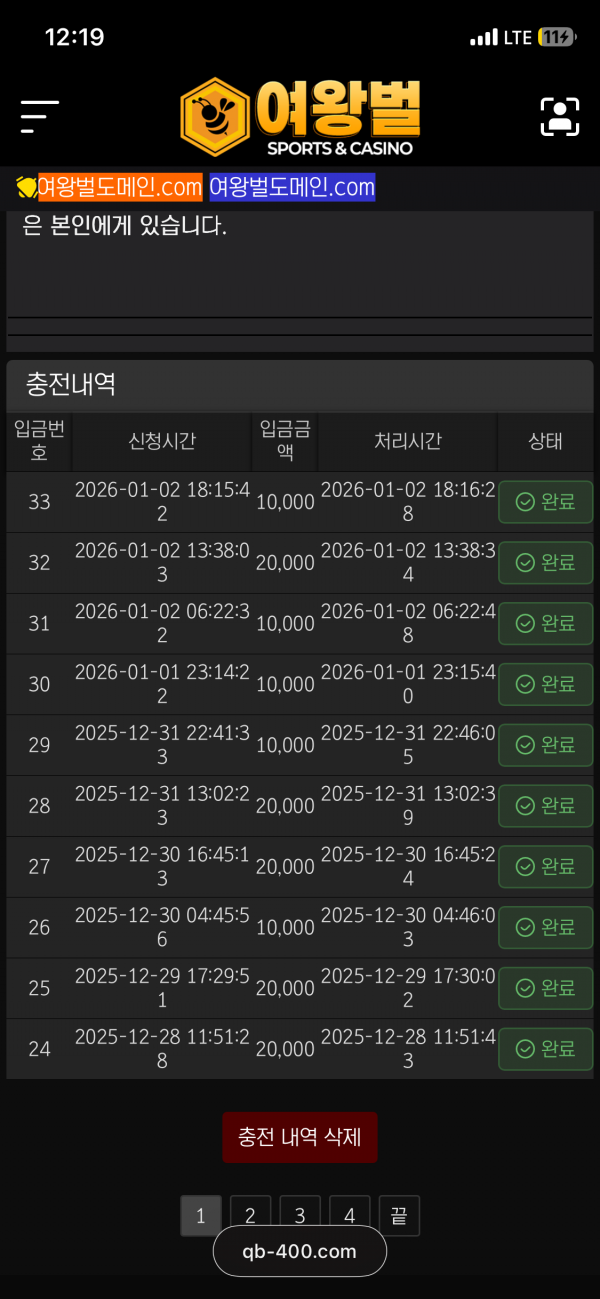The image size is (600, 1299).
Task: Click the 완료 status for deposit 30
Action: coord(545,684)
